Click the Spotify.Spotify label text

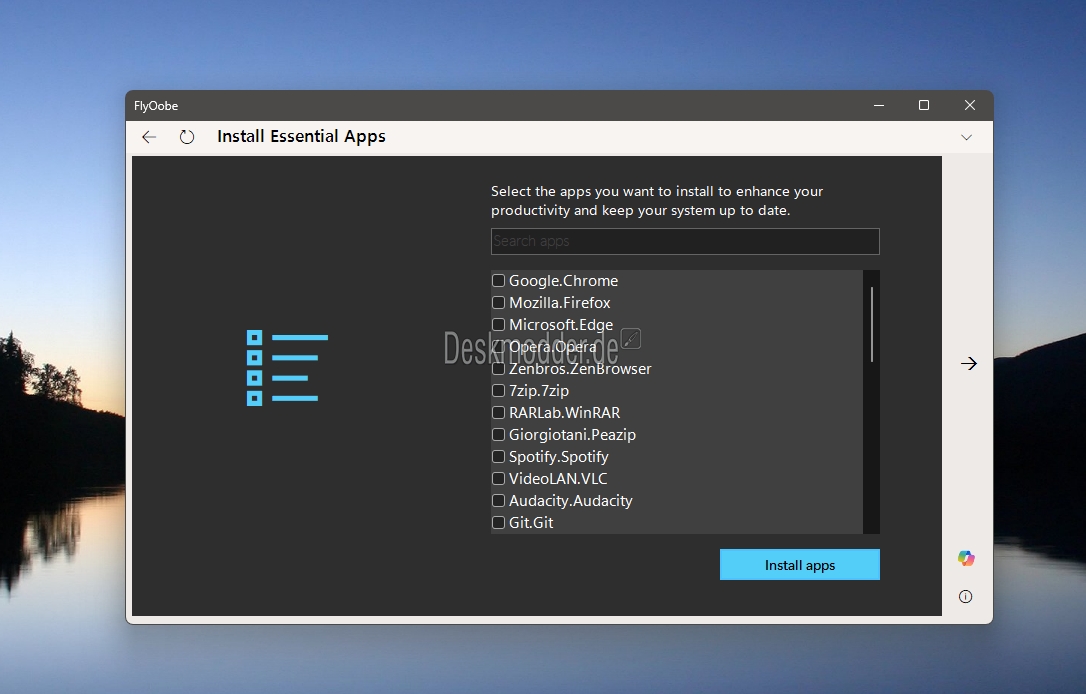(x=558, y=456)
